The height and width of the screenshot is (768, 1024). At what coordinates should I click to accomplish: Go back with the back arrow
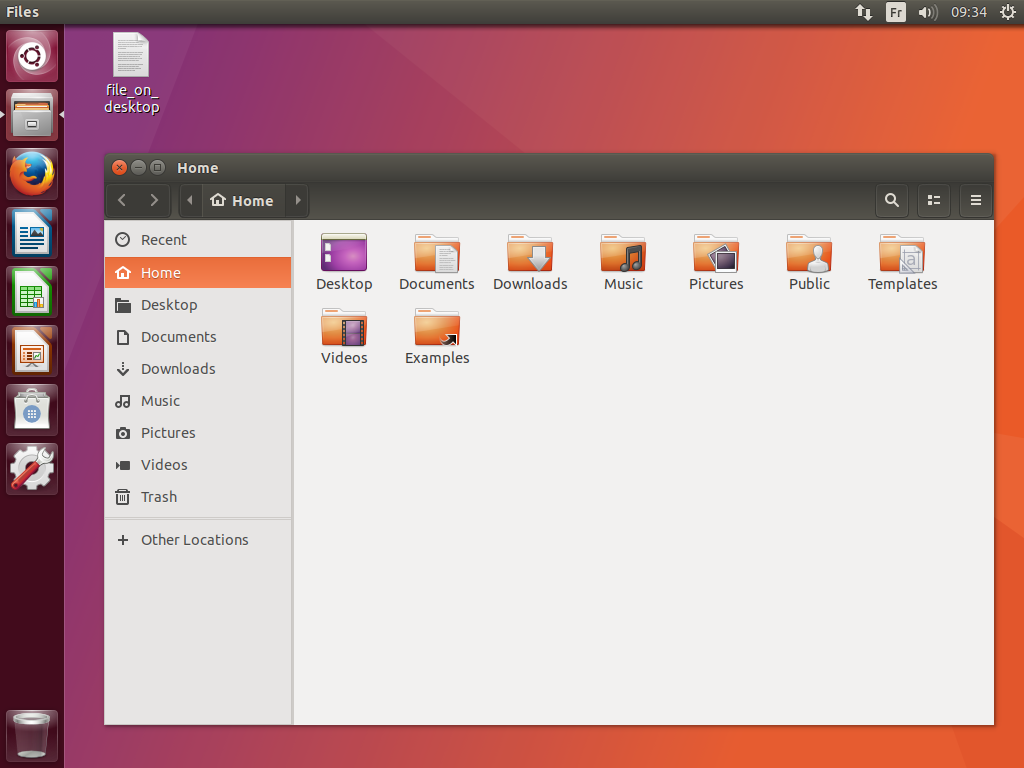tap(122, 200)
